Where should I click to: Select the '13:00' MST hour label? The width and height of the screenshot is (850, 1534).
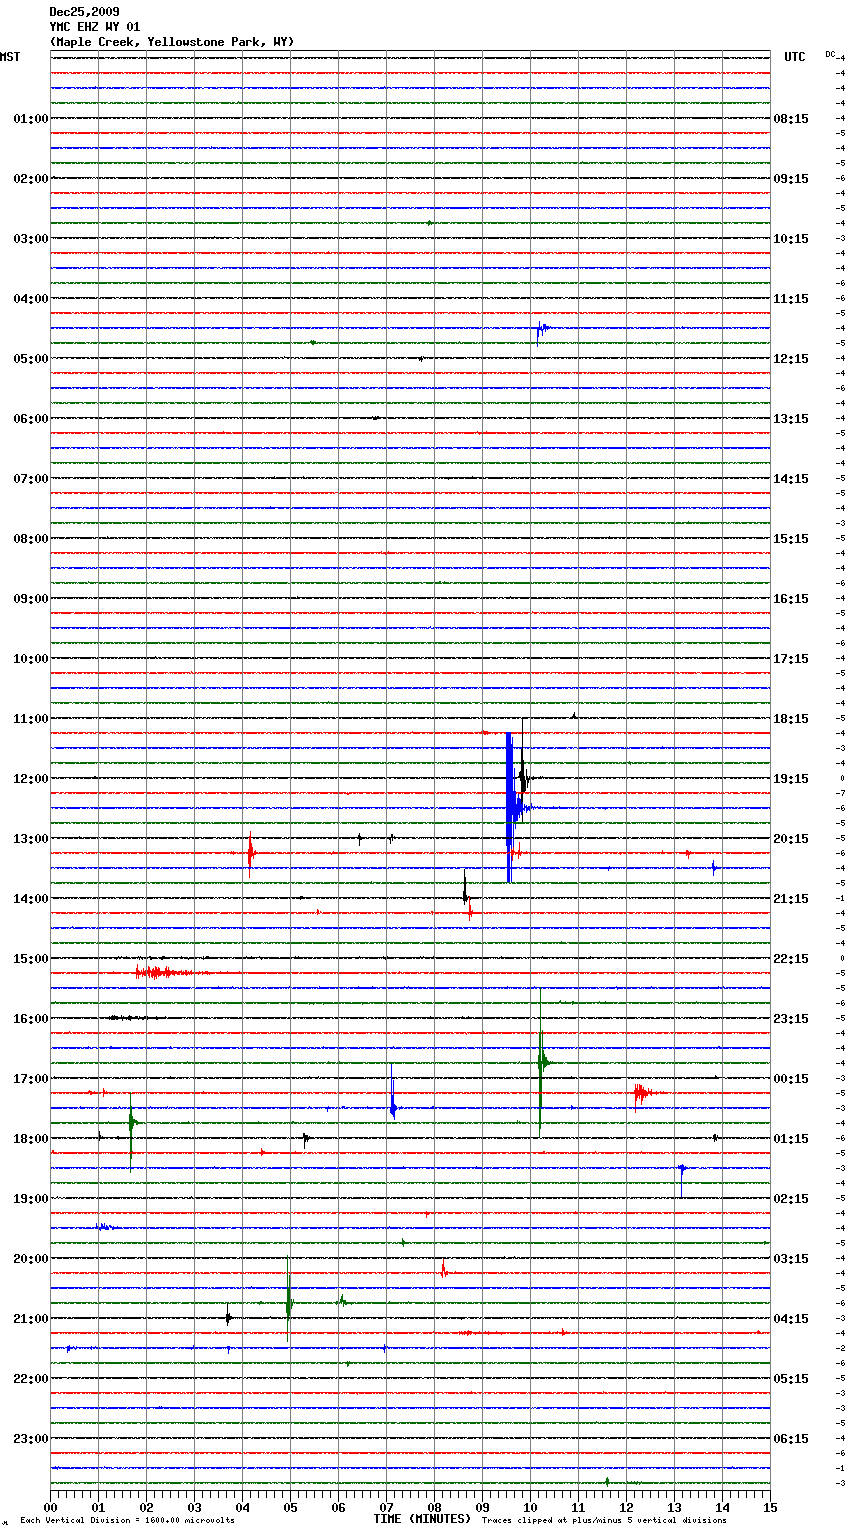point(31,839)
